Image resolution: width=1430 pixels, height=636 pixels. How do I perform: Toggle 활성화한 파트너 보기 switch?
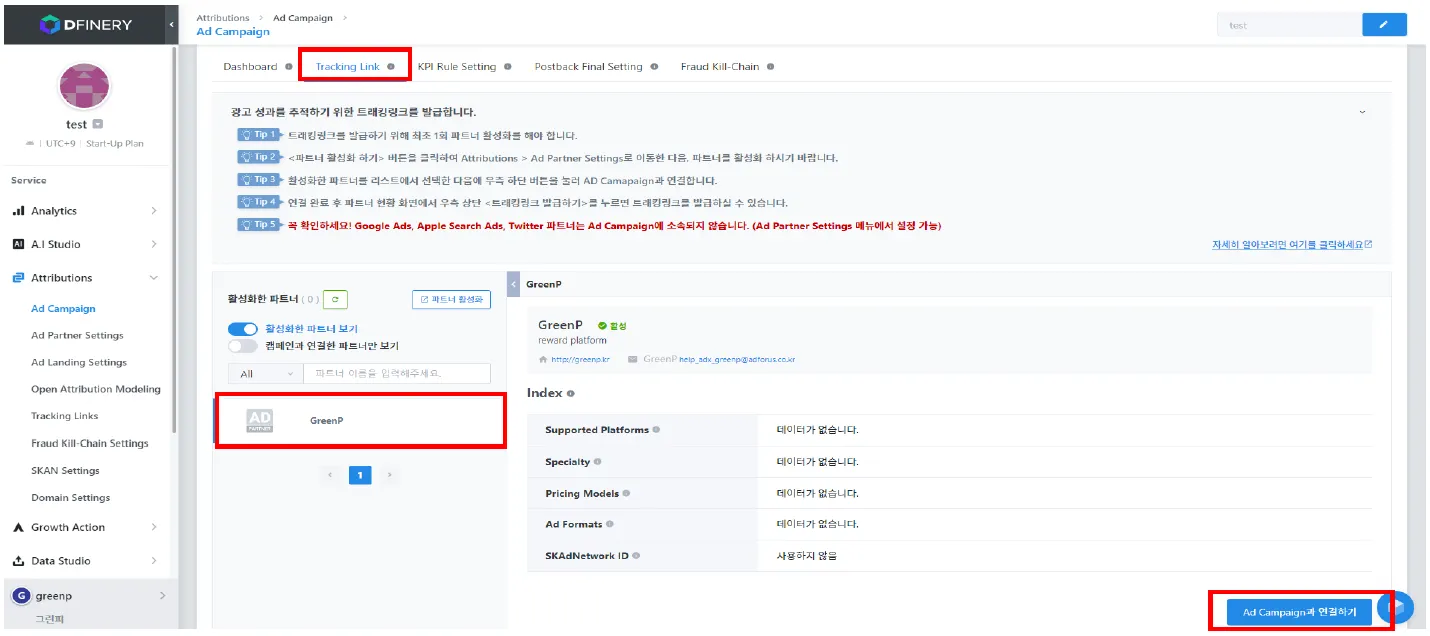[243, 329]
